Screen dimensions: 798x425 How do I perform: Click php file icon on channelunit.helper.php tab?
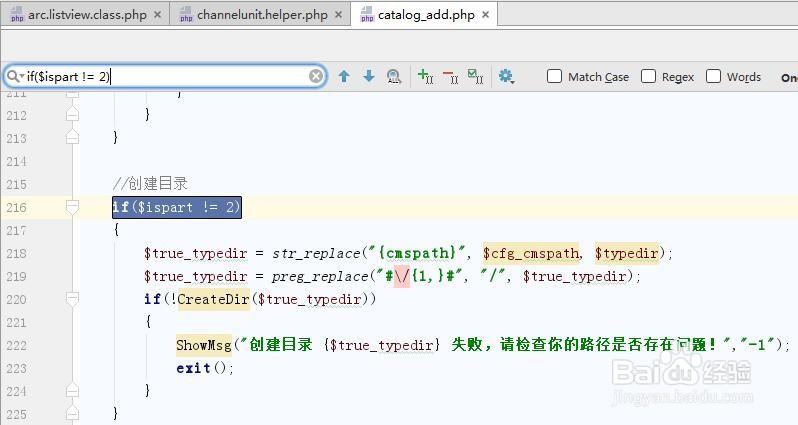pos(186,14)
